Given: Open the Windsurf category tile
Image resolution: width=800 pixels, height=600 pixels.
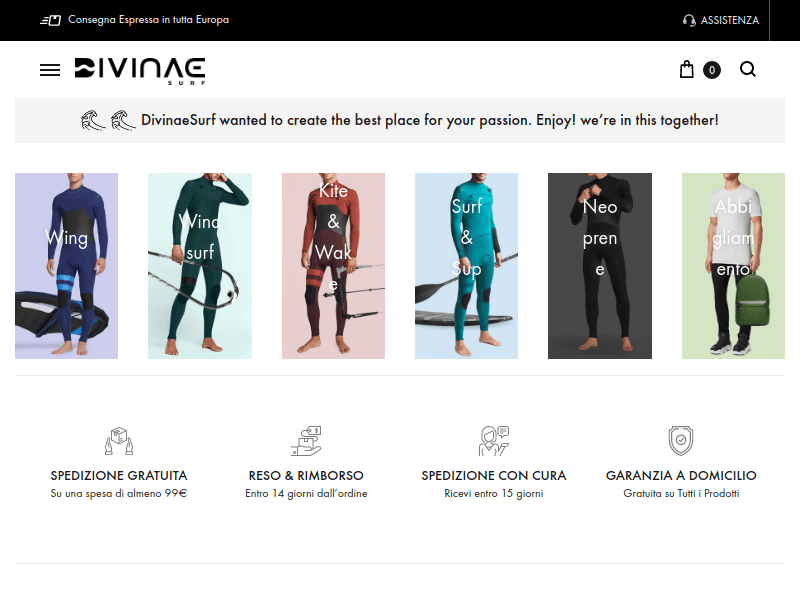Looking at the screenshot, I should [200, 266].
